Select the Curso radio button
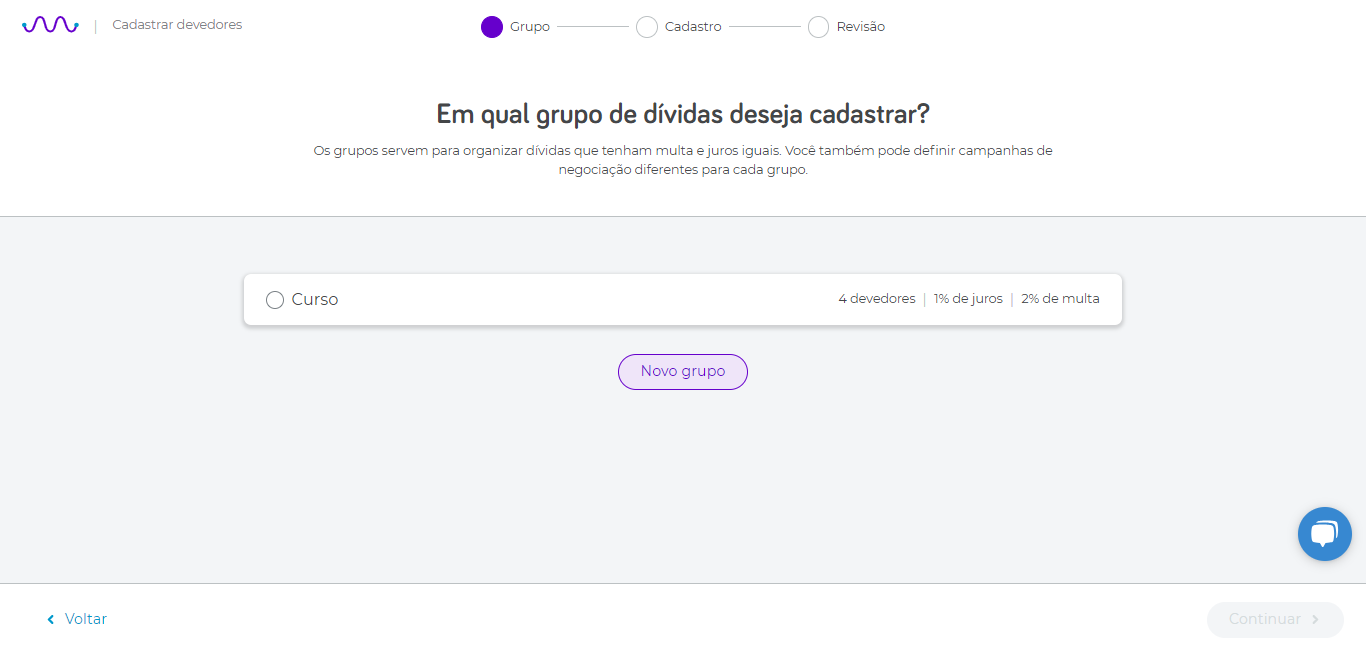The width and height of the screenshot is (1366, 650). (275, 300)
